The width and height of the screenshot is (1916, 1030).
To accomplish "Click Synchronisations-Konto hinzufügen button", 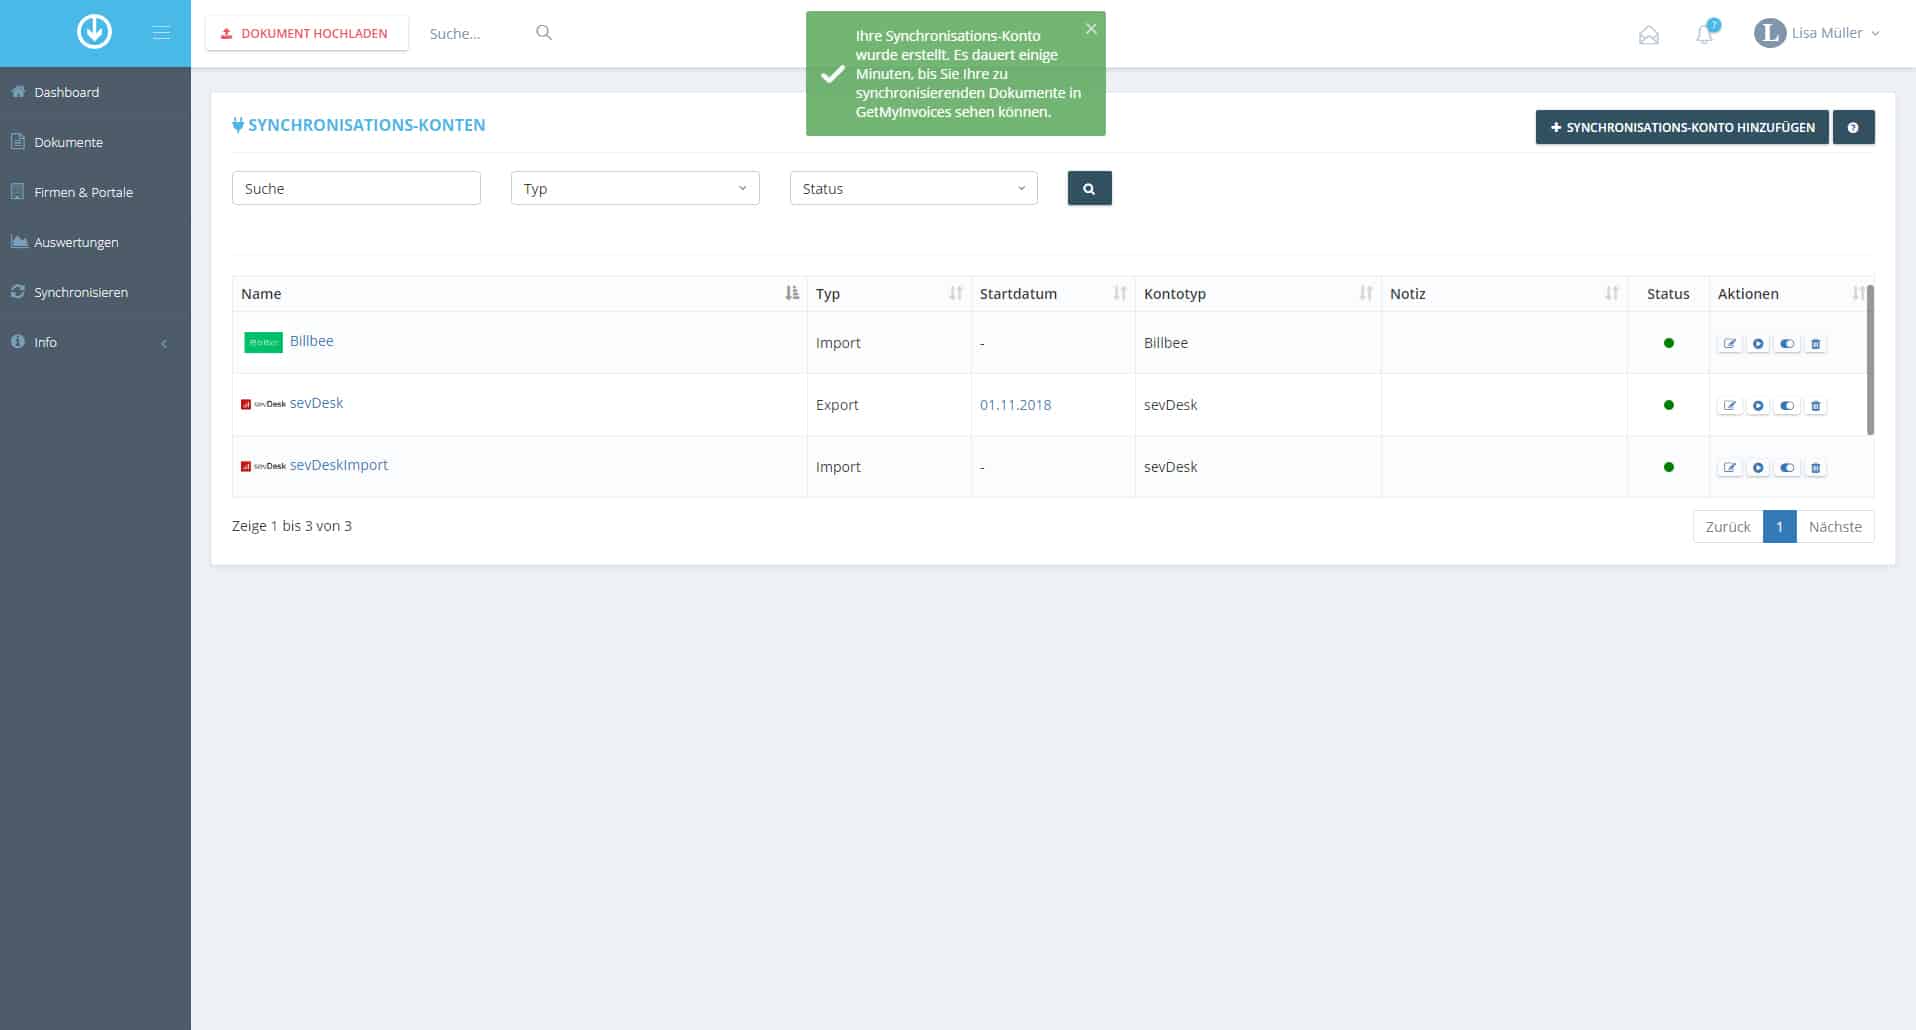I will [x=1682, y=128].
